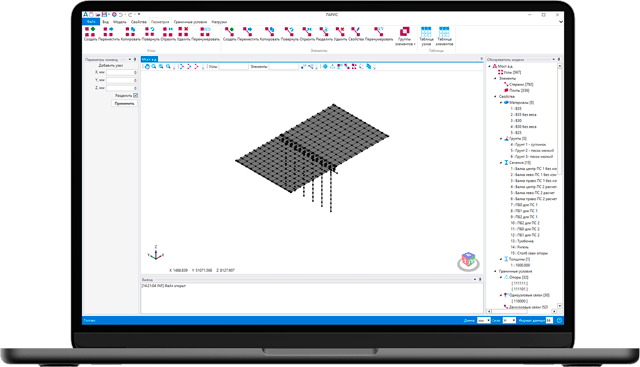This screenshot has width=640, height=367.
Task: Open the Длина units dropdown in status bar
Action: (484, 320)
